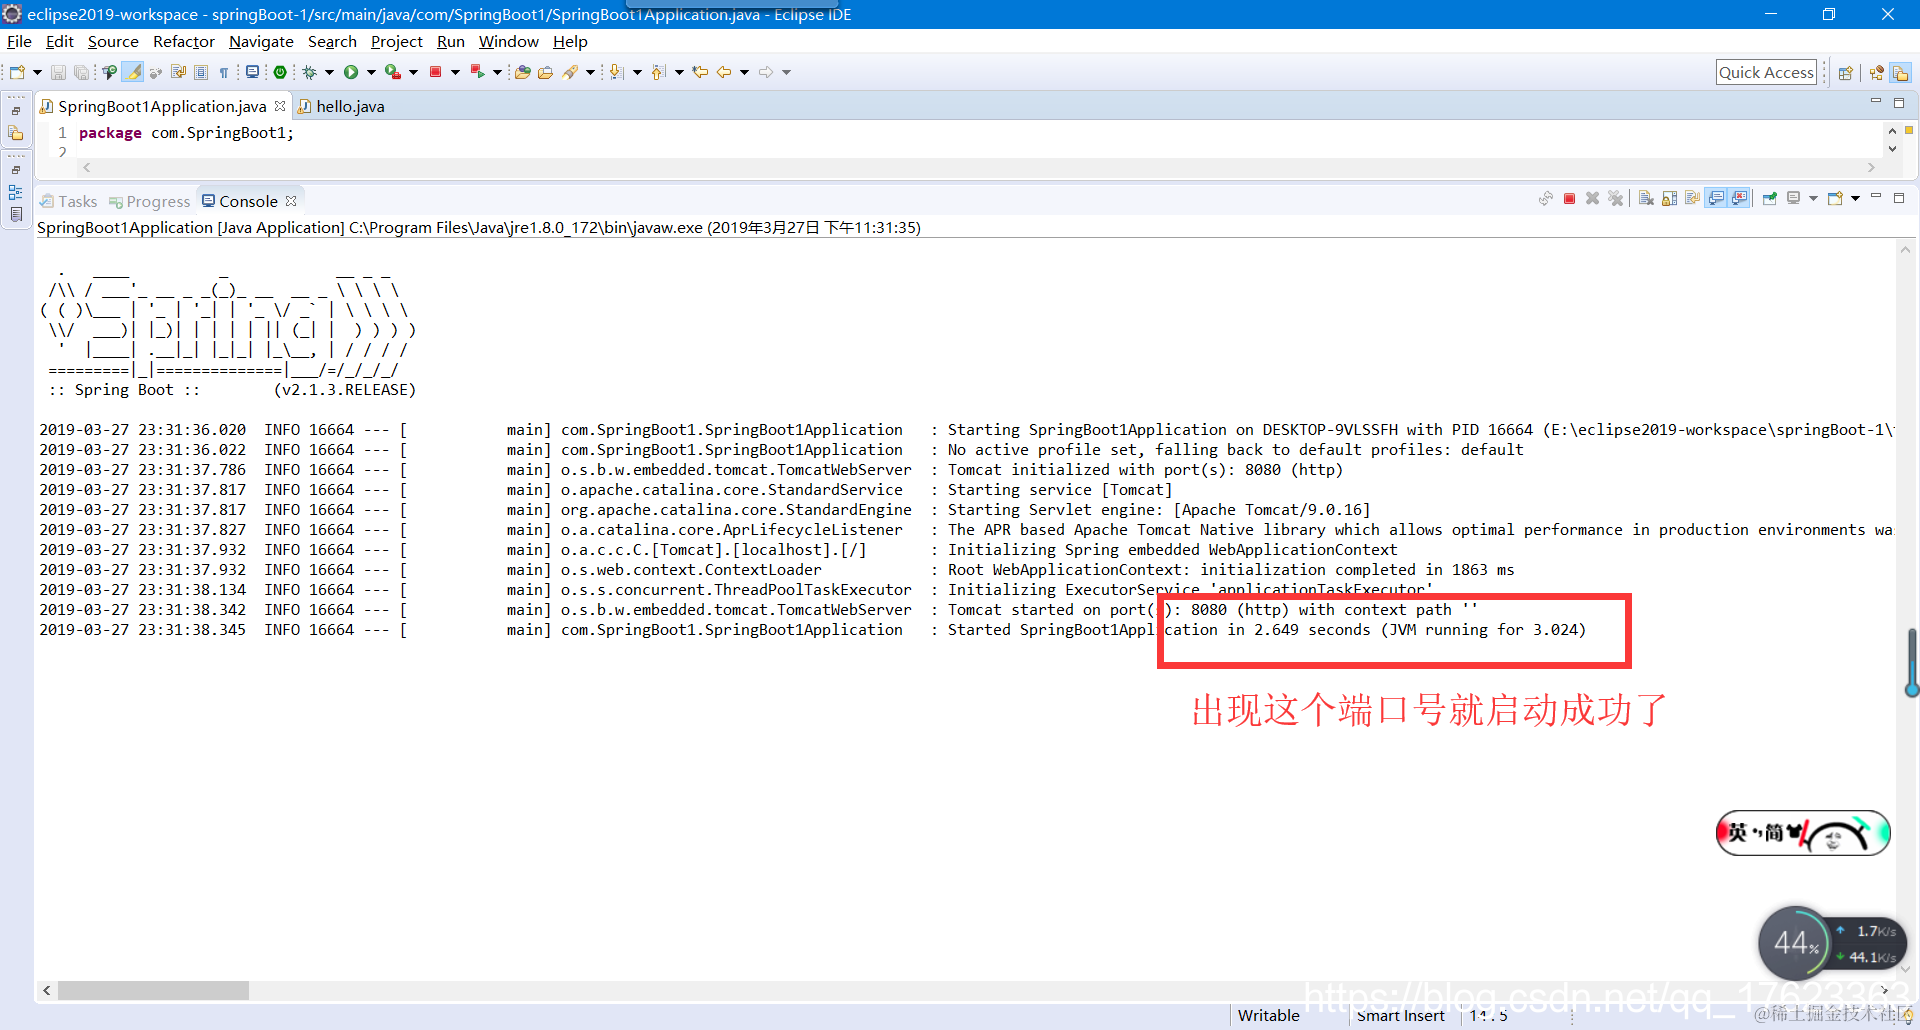Toggle Block Selection mode
1920x1030 pixels.
(x=201, y=72)
